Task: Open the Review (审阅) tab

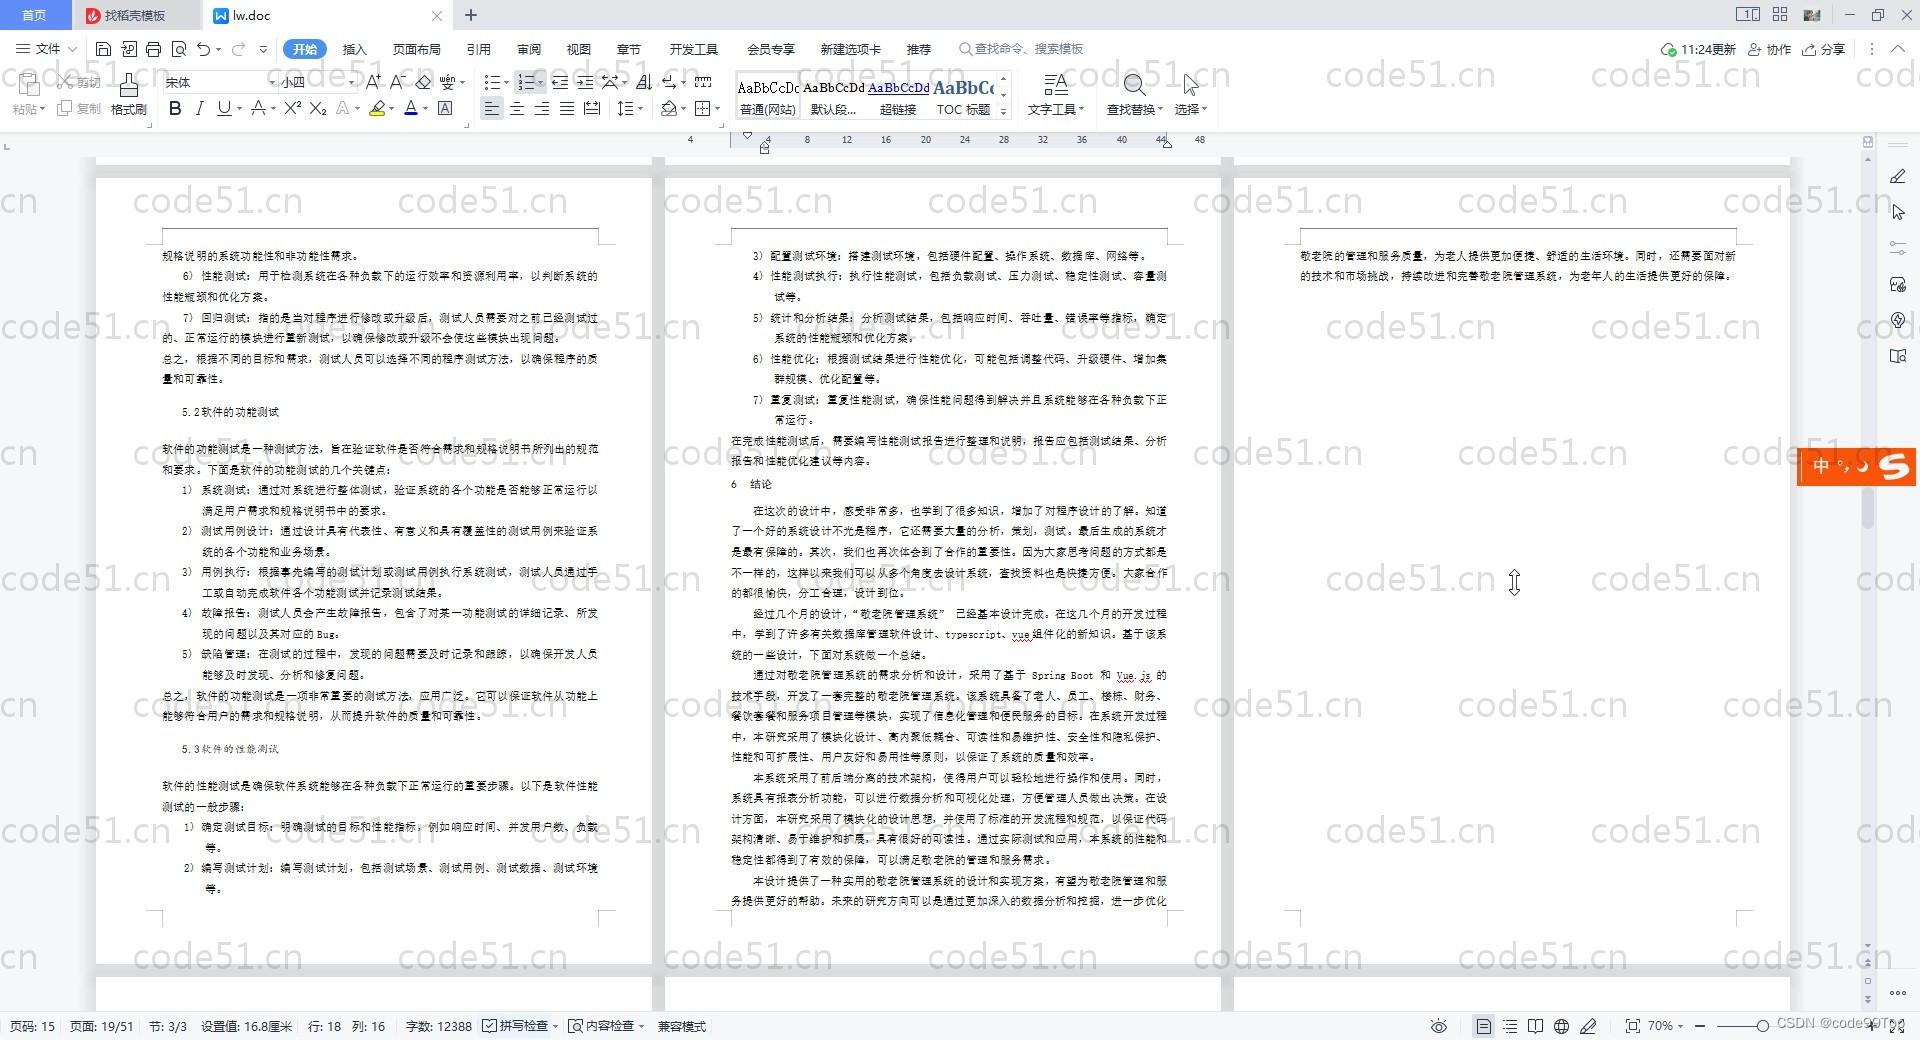Action: [528, 49]
